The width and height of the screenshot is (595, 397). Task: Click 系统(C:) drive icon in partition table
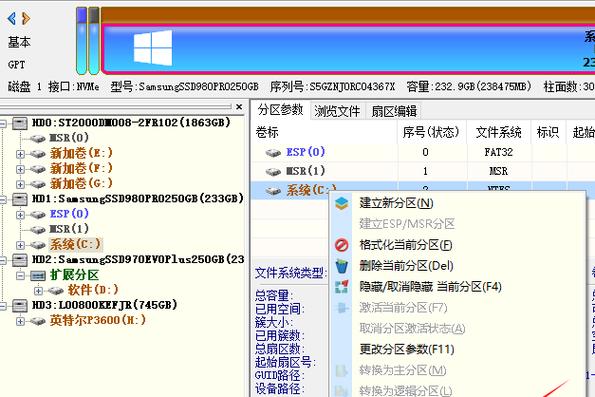tap(273, 191)
